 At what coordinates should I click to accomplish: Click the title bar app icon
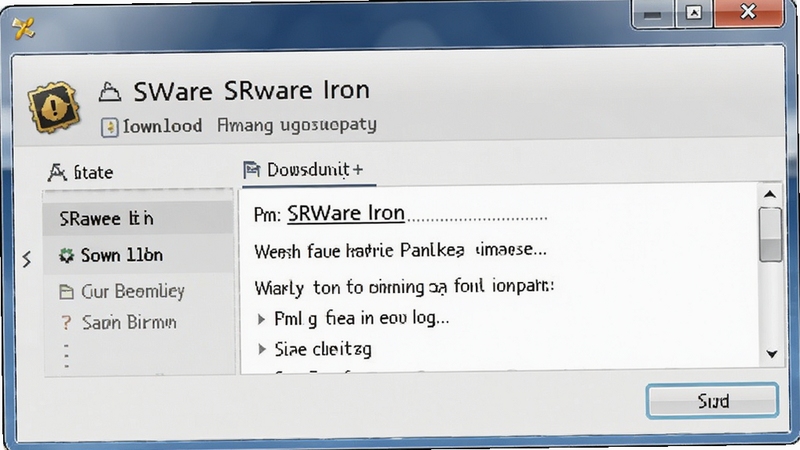[23, 28]
